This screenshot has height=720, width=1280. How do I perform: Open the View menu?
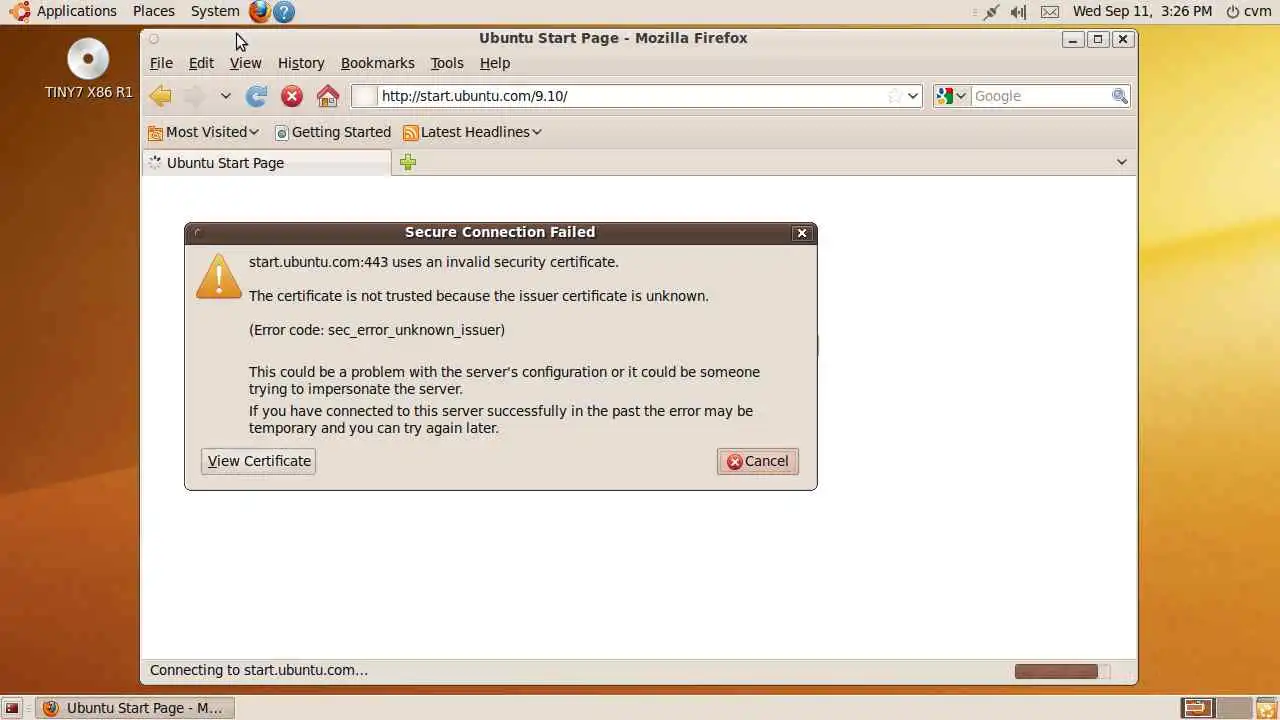tap(245, 63)
